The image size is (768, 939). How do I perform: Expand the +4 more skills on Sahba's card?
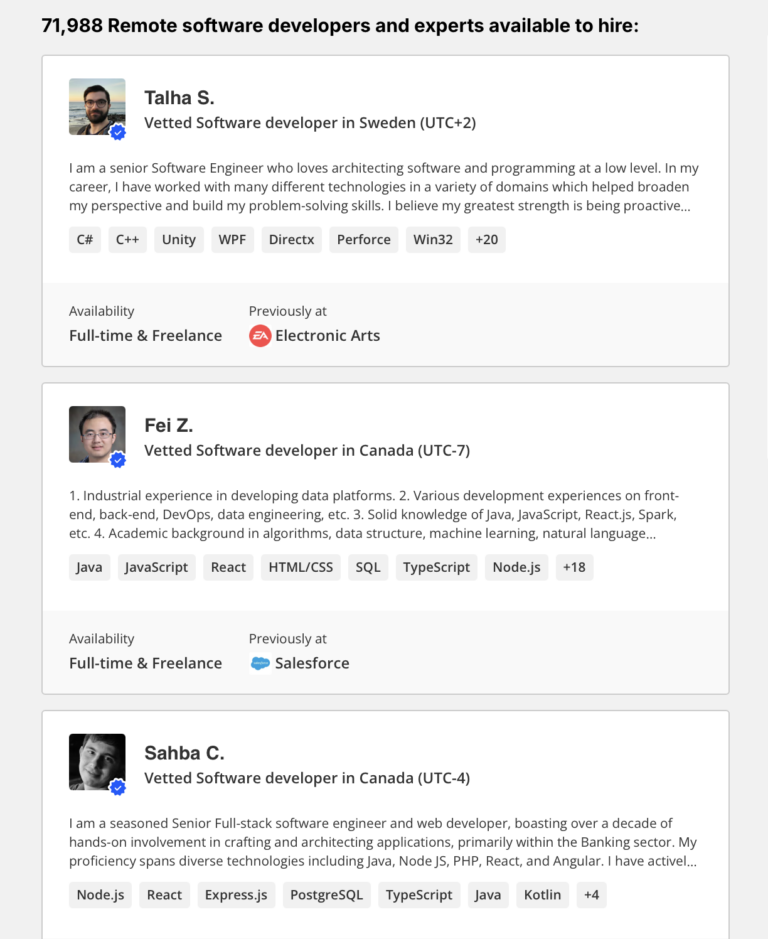pyautogui.click(x=591, y=895)
